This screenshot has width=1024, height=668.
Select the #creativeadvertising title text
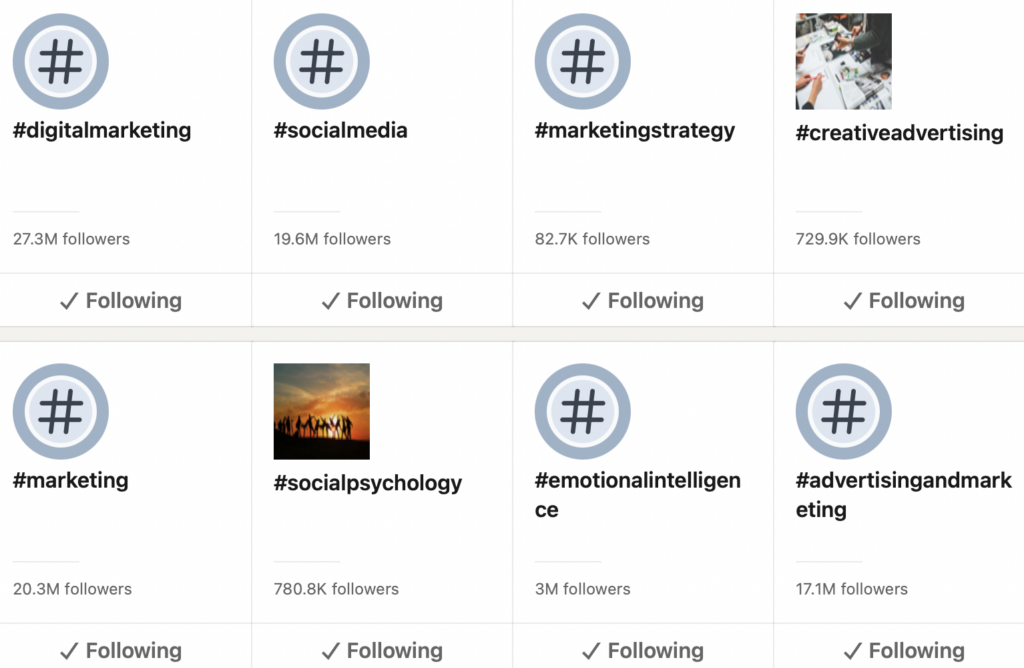(x=899, y=133)
